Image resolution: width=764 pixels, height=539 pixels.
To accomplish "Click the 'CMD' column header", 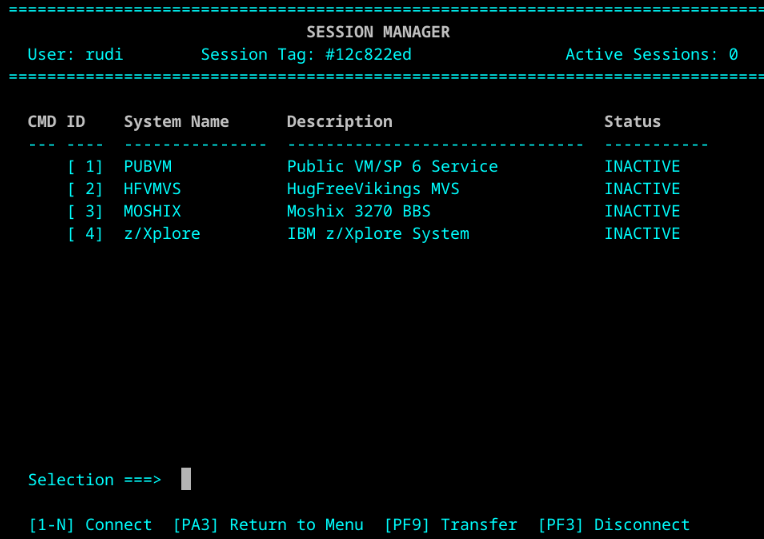I will click(x=42, y=122).
